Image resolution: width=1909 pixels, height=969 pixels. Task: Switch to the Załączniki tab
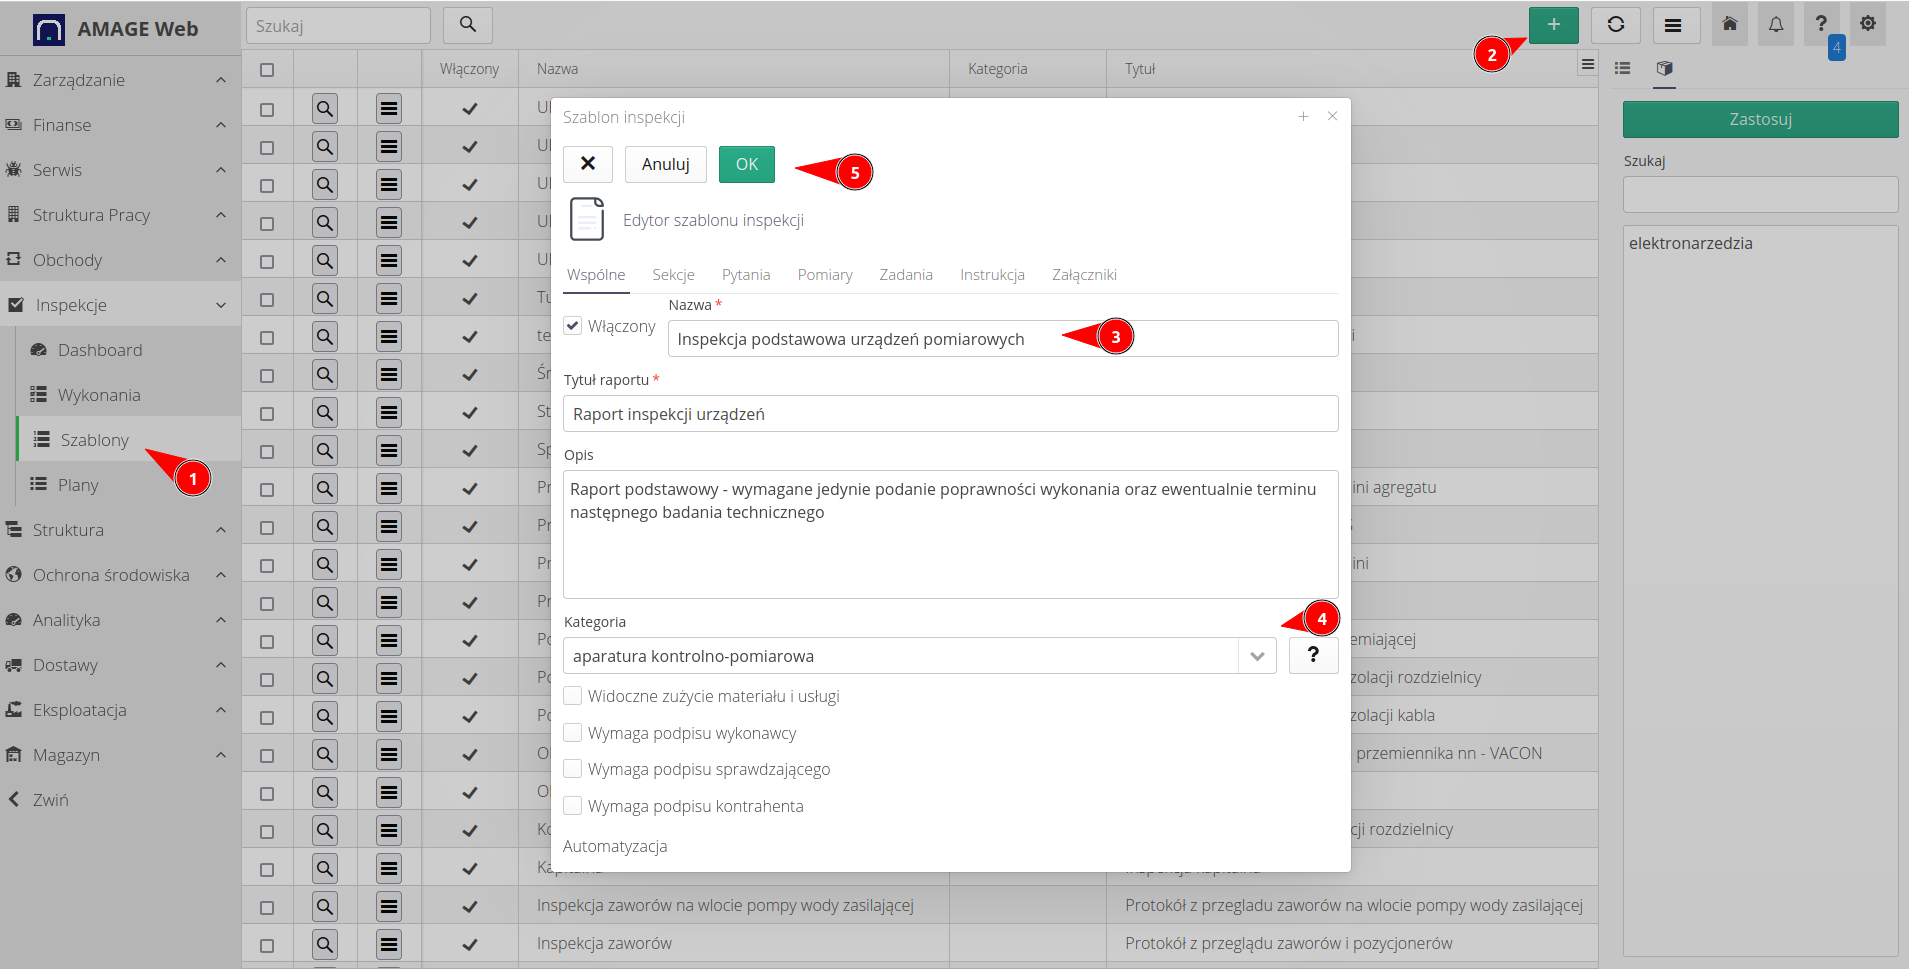point(1083,275)
